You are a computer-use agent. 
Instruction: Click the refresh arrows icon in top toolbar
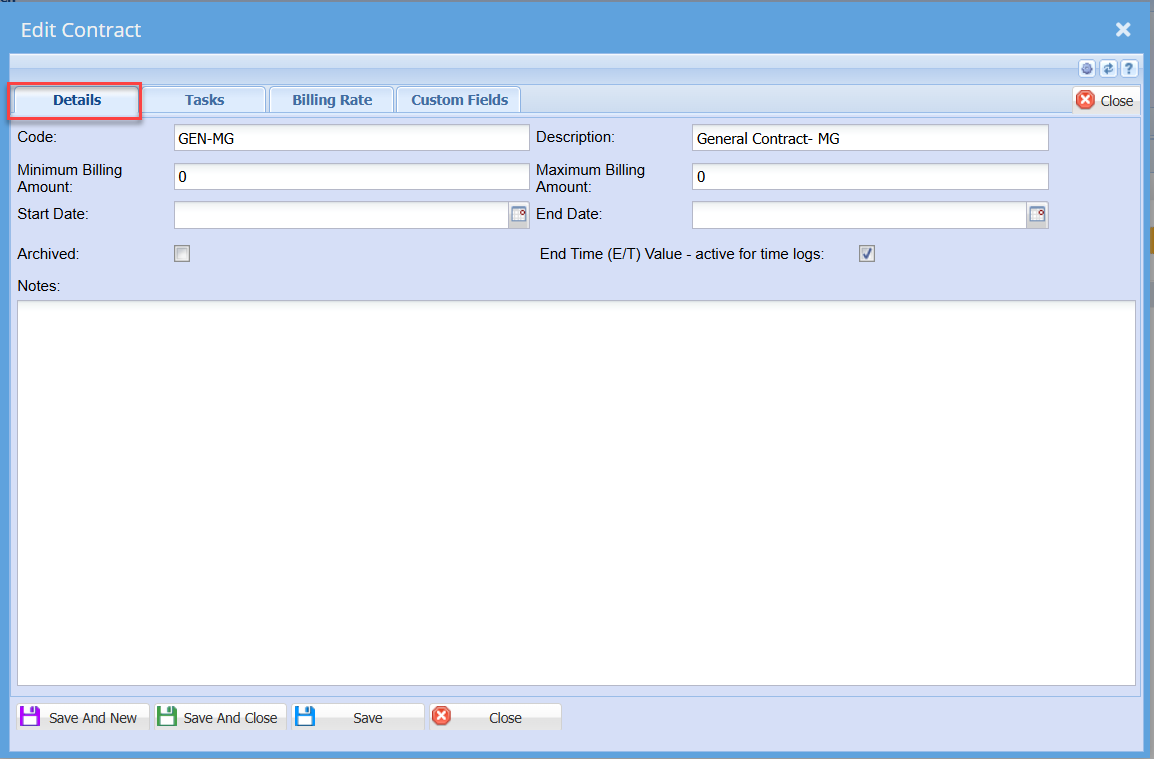(x=1108, y=68)
